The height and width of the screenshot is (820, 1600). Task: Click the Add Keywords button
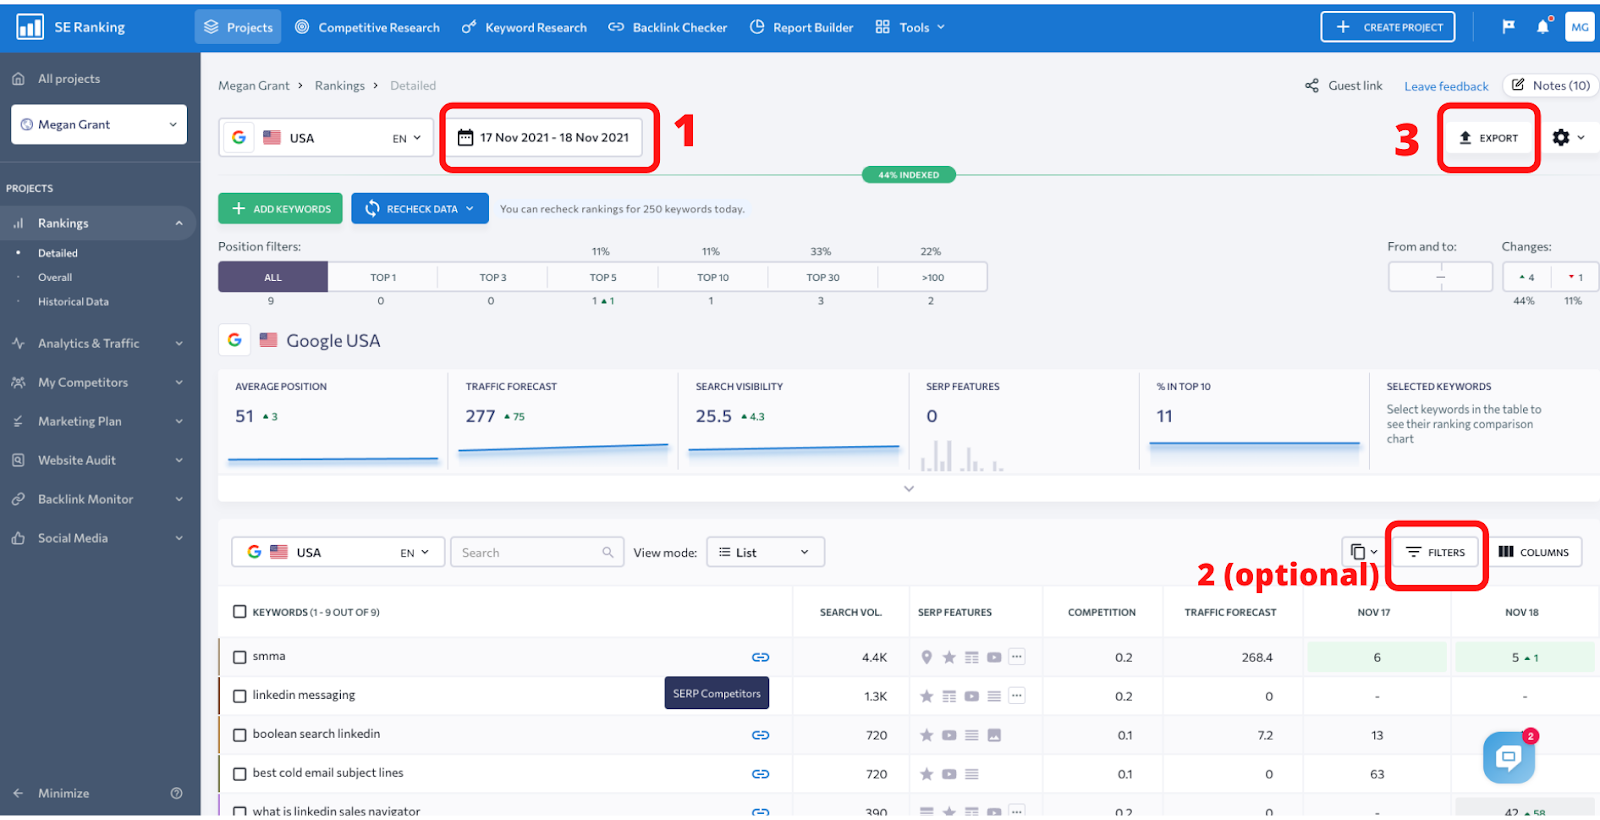coord(281,209)
